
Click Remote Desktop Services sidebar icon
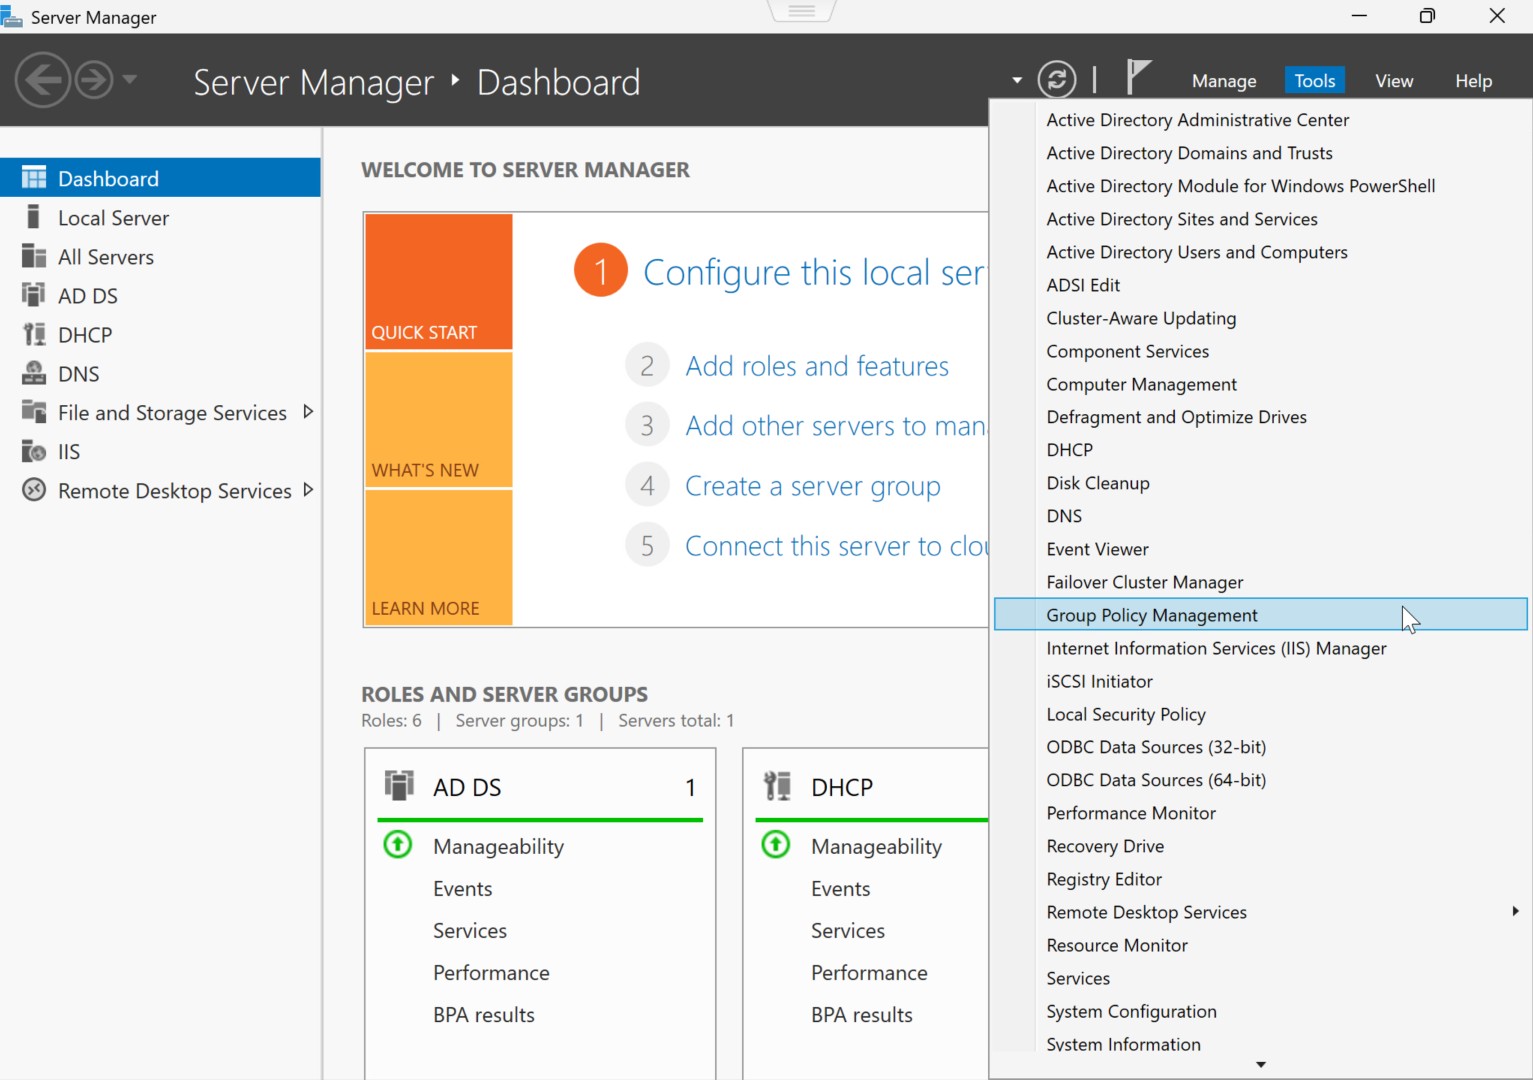pyautogui.click(x=34, y=490)
